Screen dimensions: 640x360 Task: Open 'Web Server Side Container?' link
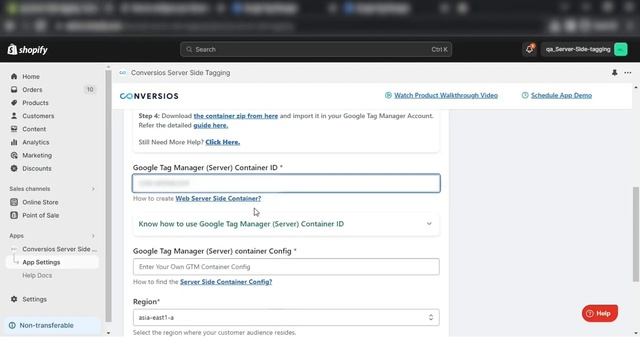(x=218, y=198)
